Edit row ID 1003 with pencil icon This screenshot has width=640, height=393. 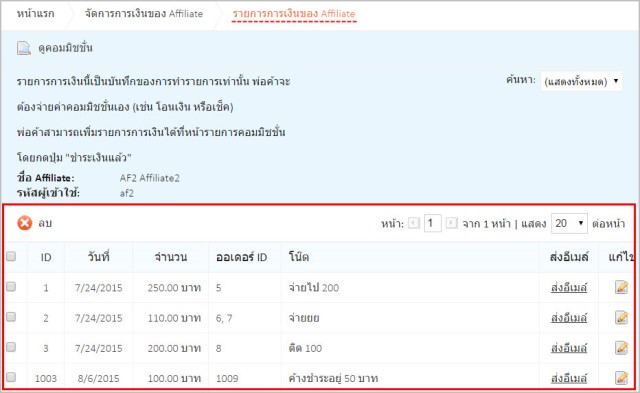(621, 377)
